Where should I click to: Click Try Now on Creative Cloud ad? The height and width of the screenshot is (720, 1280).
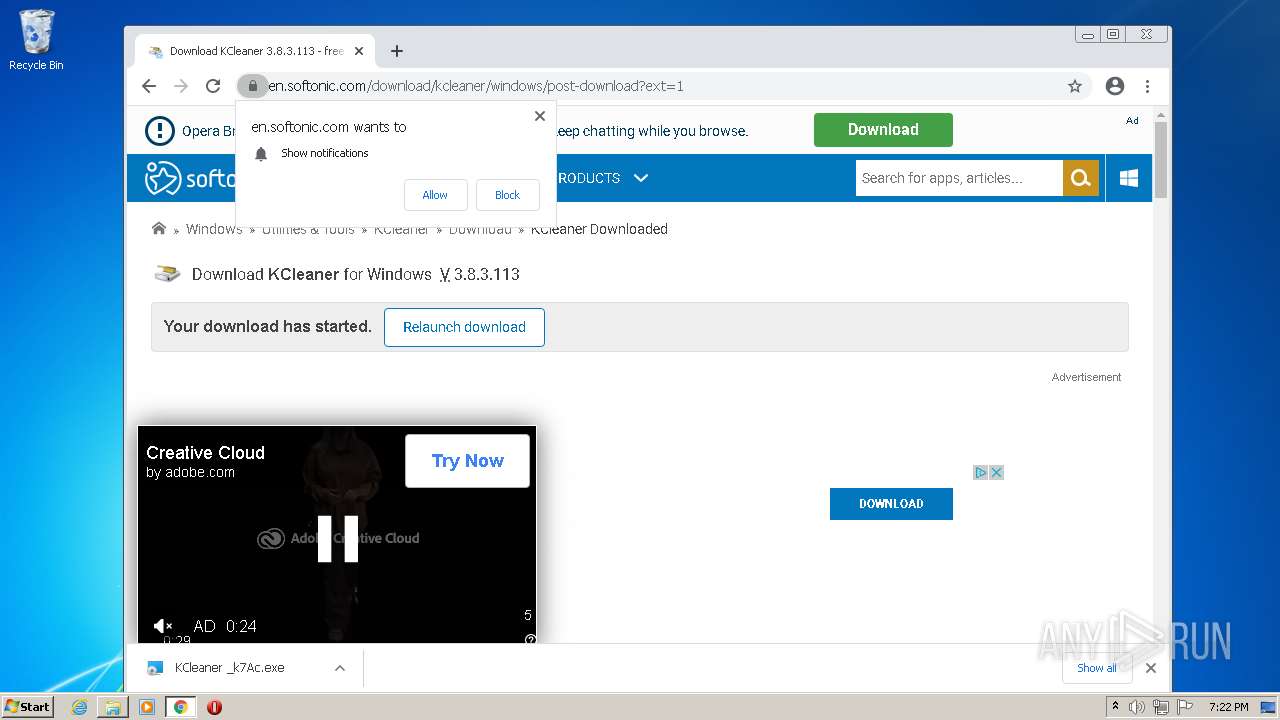[x=467, y=461]
